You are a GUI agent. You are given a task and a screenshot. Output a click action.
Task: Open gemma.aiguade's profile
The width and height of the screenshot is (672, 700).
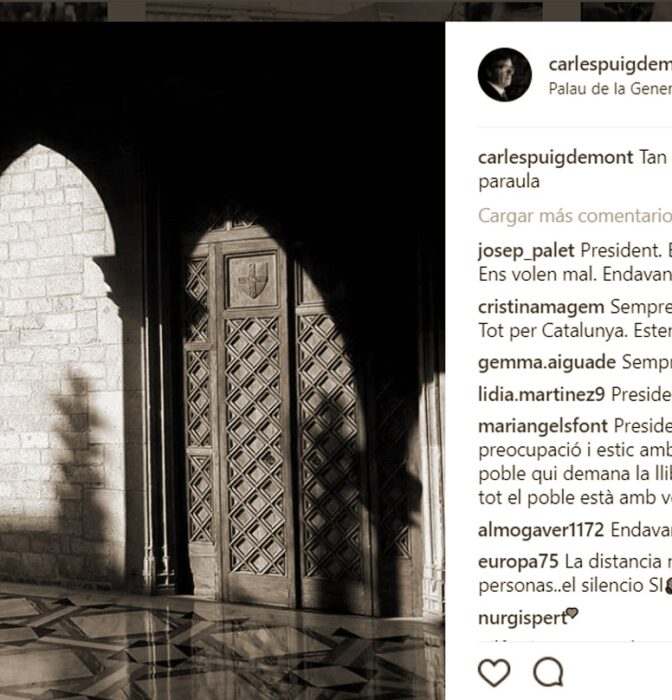click(547, 362)
